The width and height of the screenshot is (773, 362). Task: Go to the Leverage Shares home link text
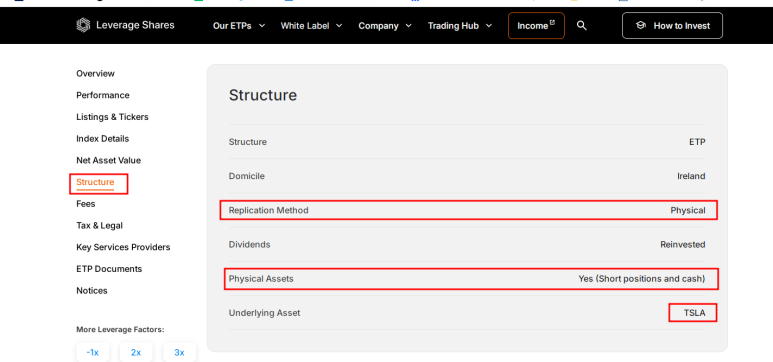[135, 25]
